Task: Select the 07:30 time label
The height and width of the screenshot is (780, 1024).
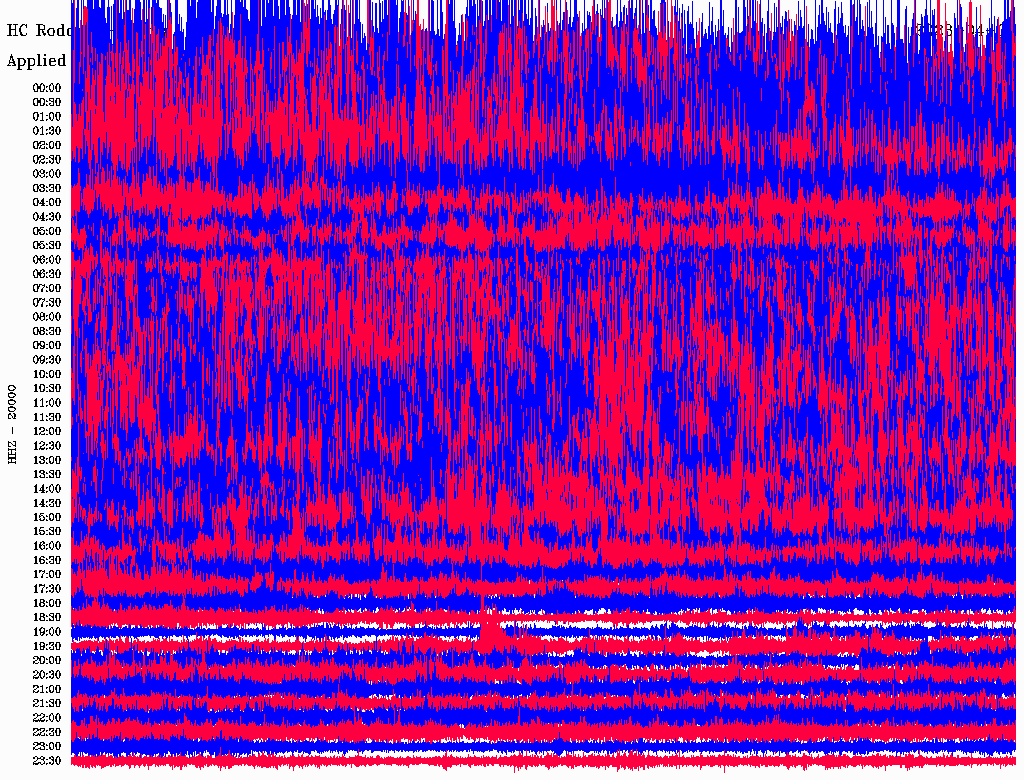Action: coord(47,302)
